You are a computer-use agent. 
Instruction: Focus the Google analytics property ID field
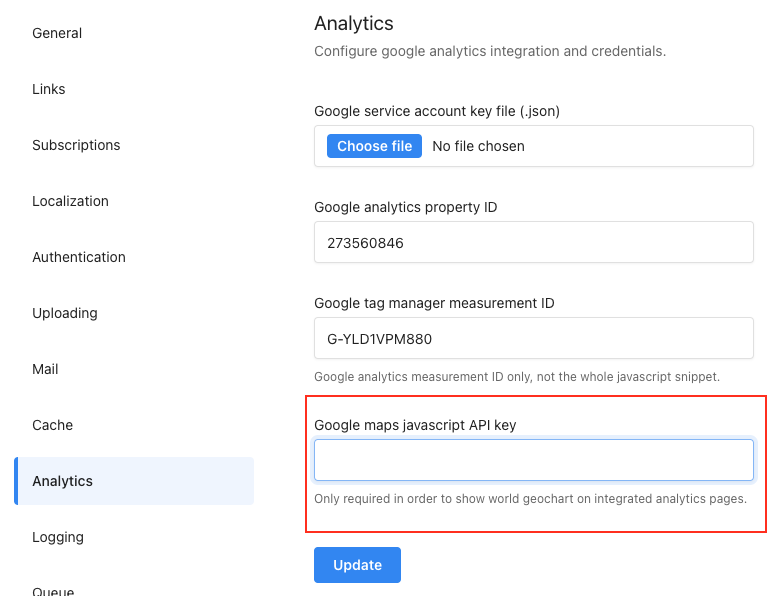534,243
